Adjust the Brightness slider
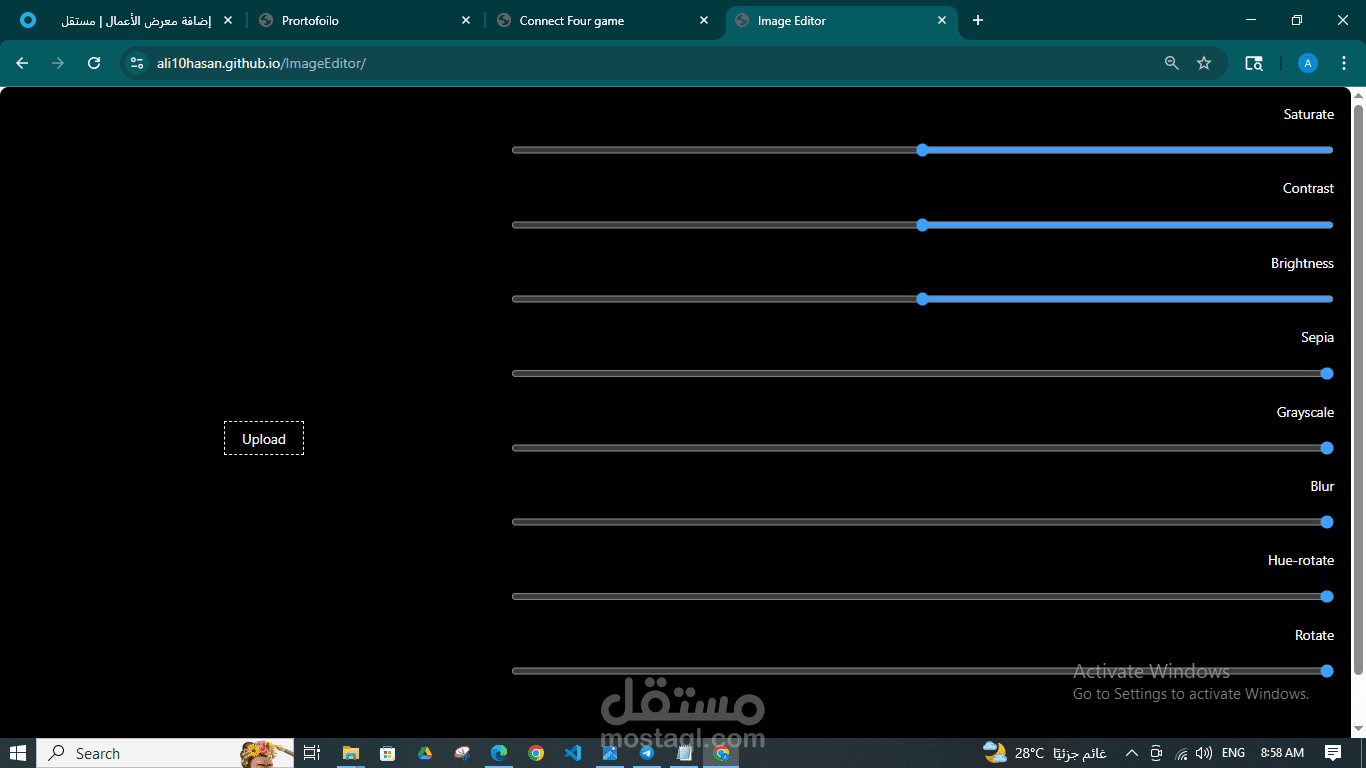1366x768 pixels. 922,299
